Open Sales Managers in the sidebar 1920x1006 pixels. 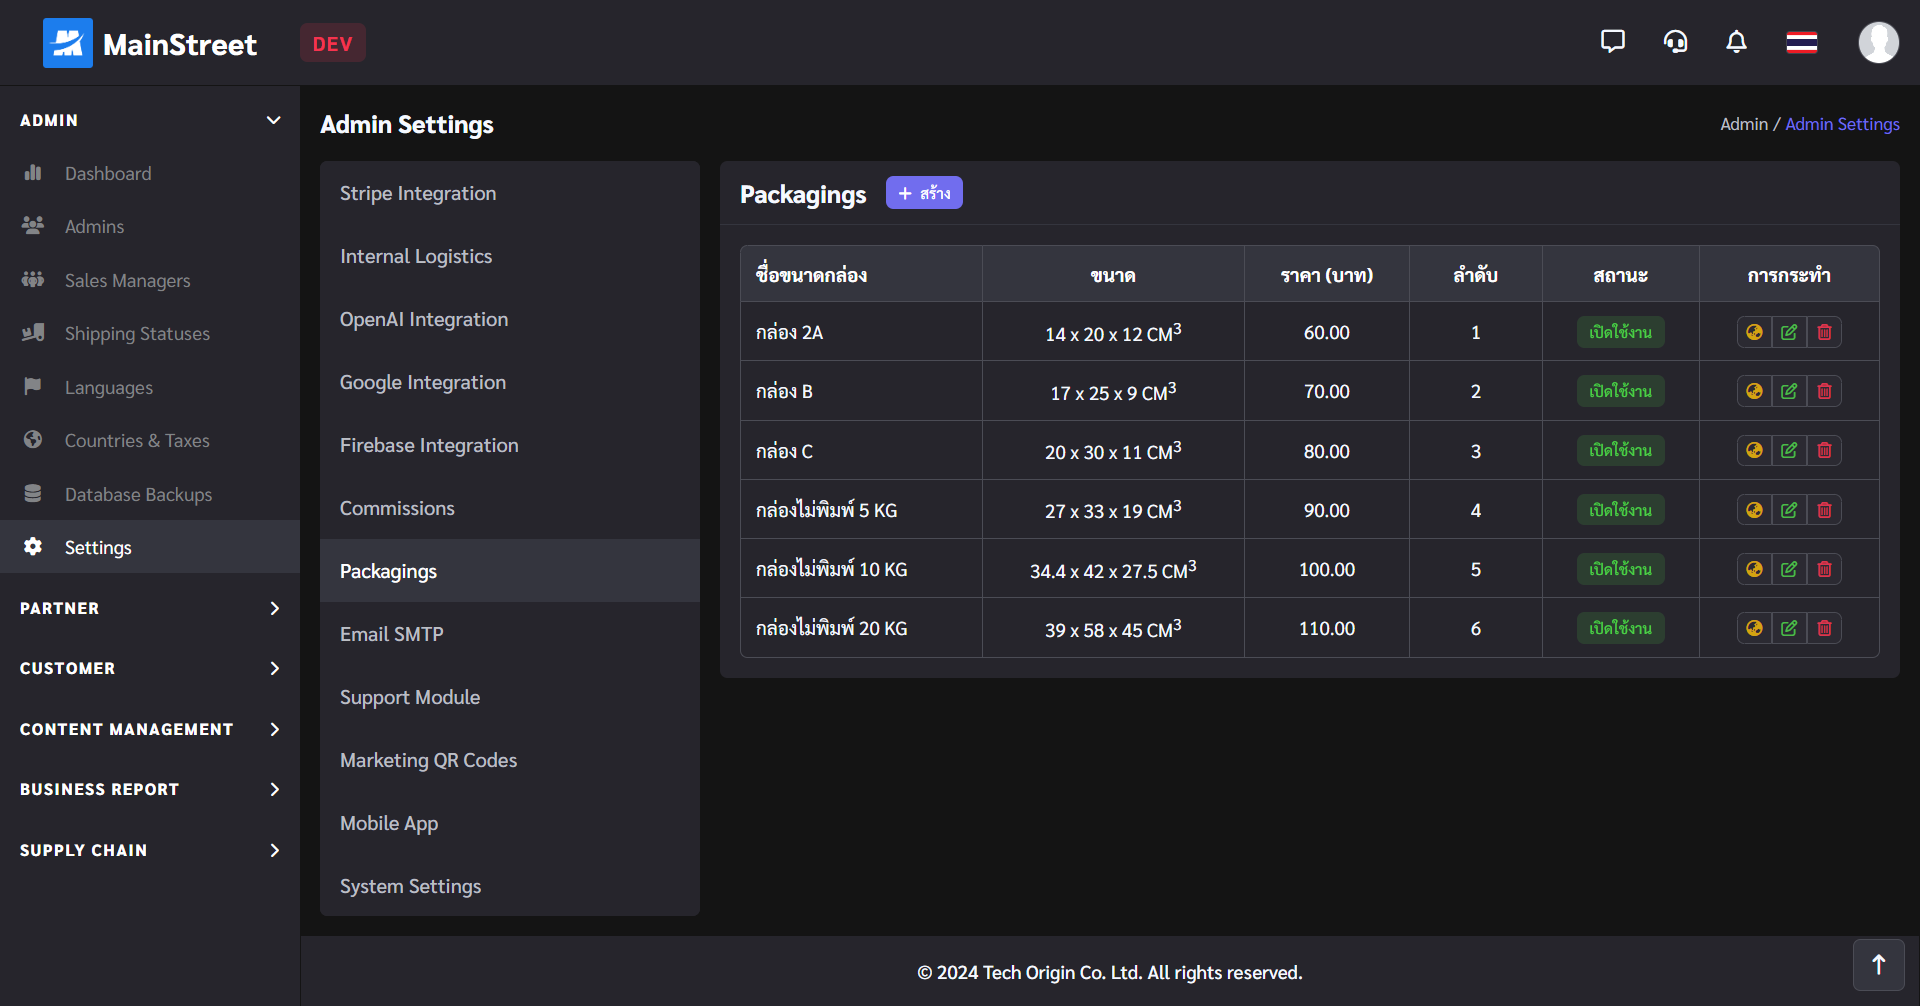[150, 280]
